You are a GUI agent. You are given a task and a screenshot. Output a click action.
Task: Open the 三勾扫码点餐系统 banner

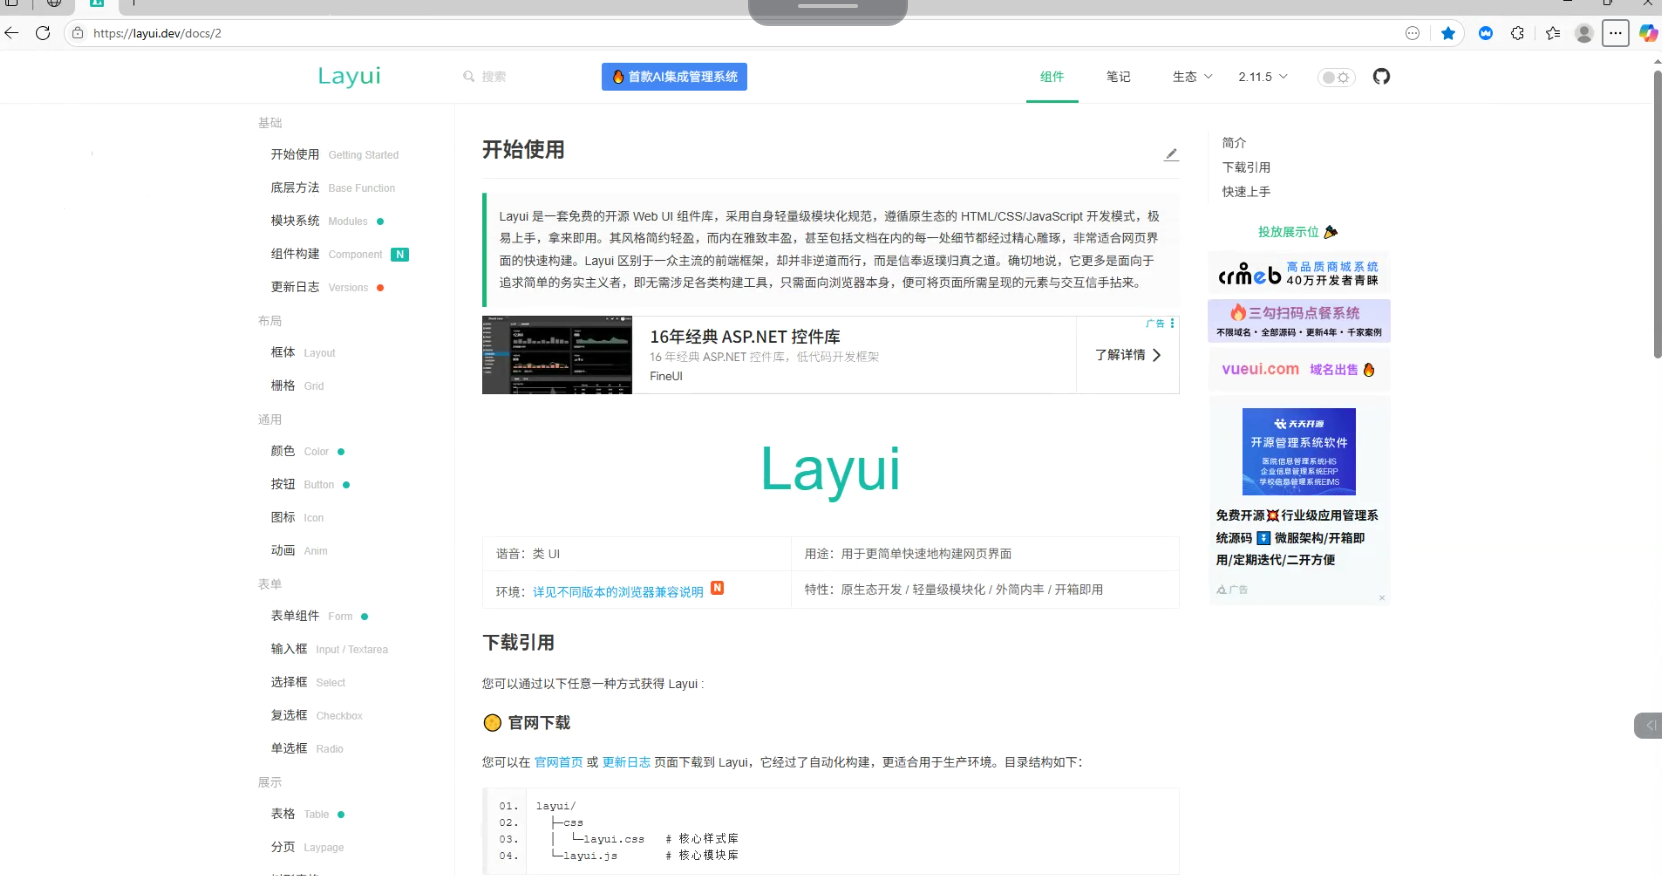pyautogui.click(x=1299, y=321)
